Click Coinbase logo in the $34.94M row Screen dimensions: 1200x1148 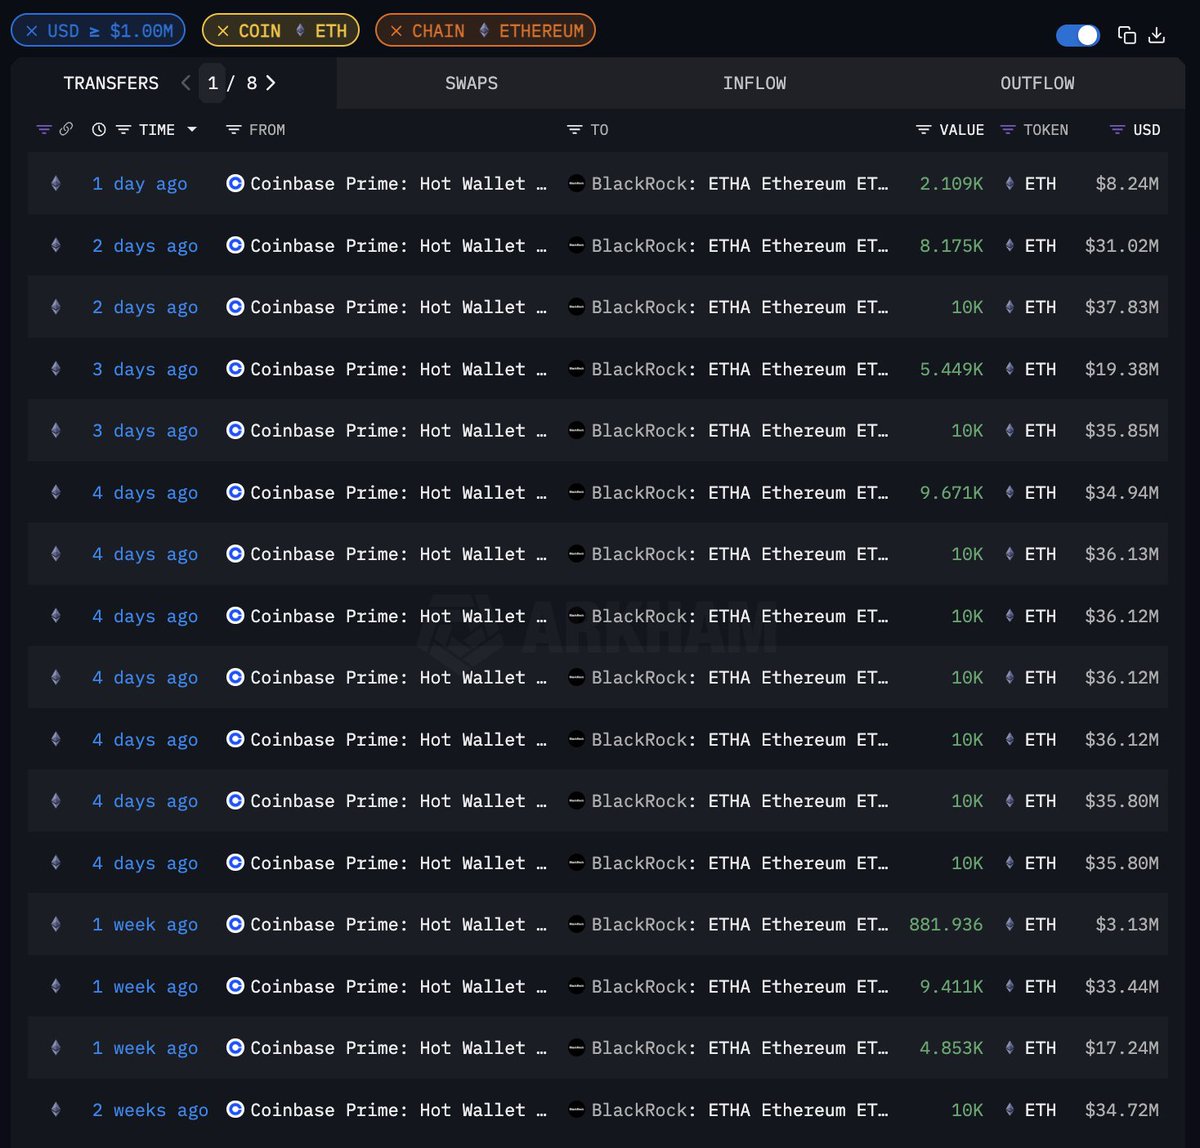pyautogui.click(x=235, y=493)
